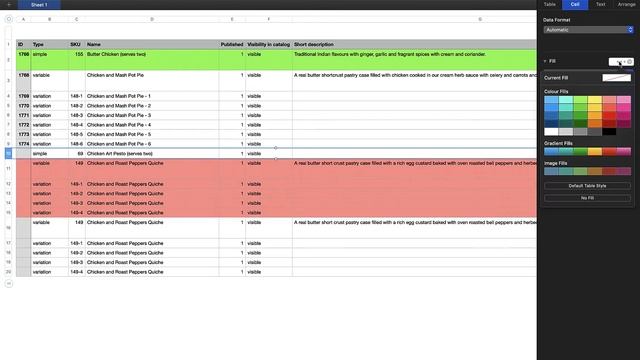The height and width of the screenshot is (360, 640).
Task: Click the Current Fill preview swatch
Action: (x=616, y=78)
